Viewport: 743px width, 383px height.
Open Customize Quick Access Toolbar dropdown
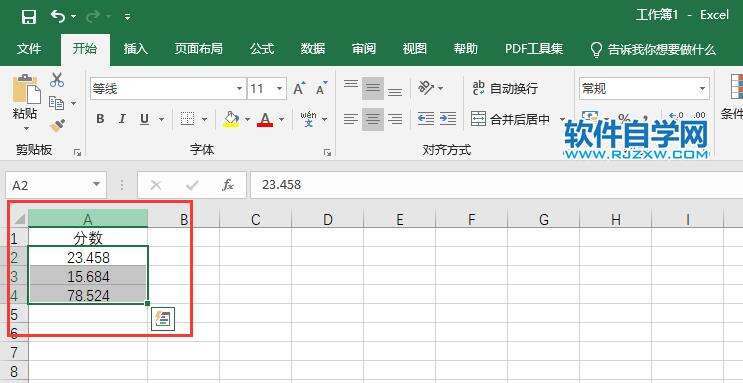[x=127, y=17]
